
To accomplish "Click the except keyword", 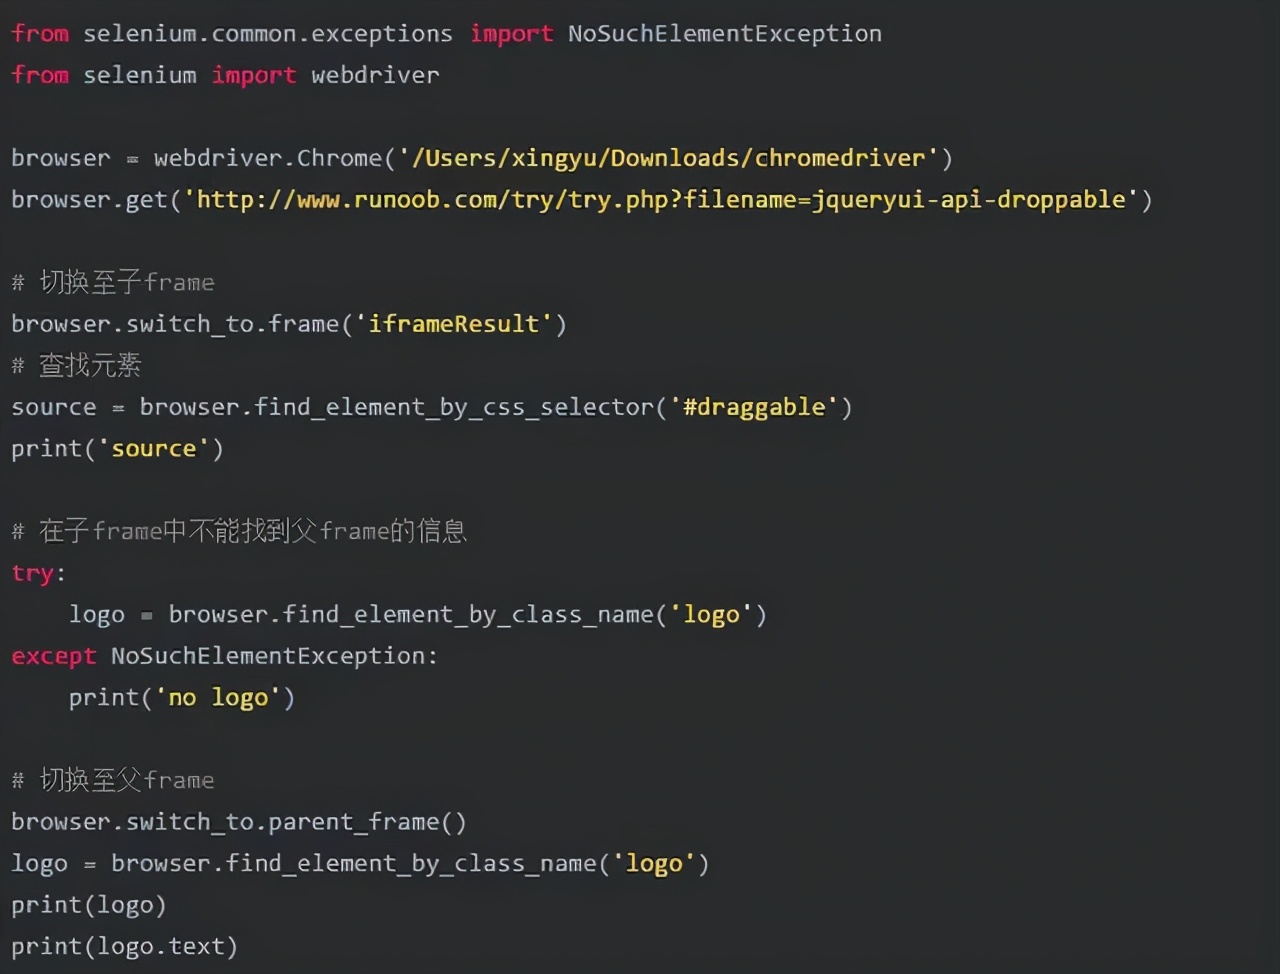I will [54, 656].
